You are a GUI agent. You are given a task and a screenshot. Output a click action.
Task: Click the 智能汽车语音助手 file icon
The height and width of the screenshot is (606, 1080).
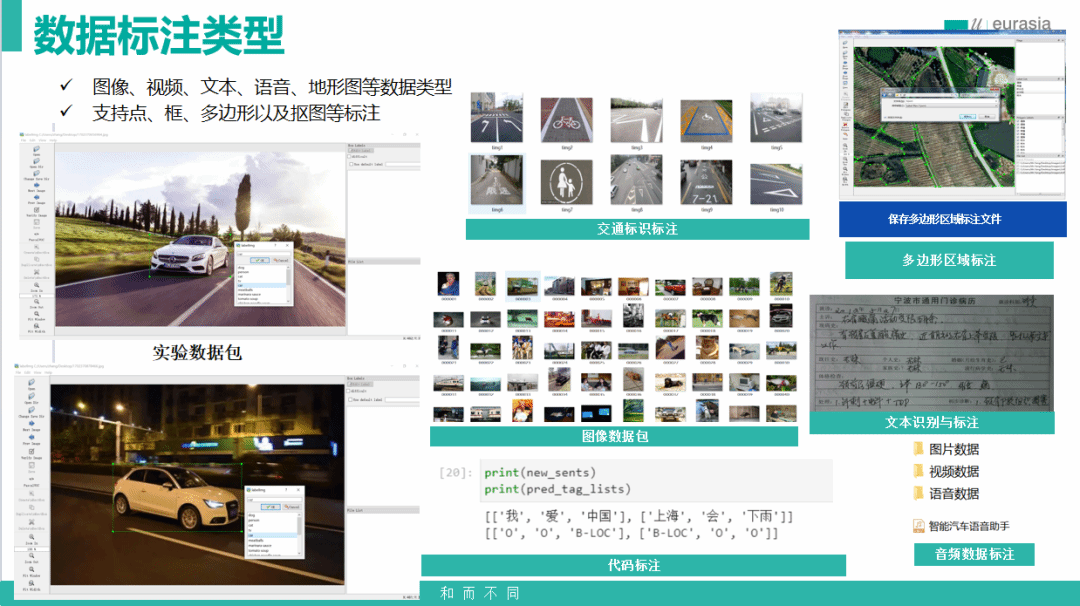tap(918, 526)
